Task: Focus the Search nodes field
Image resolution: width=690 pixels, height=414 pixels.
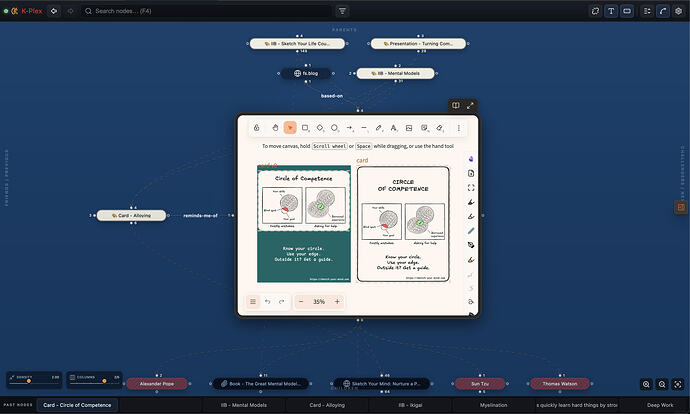Action: 207,11
